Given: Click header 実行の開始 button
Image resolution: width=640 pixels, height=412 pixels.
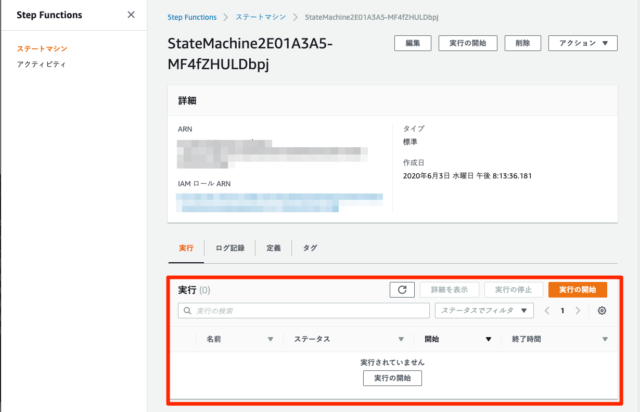Looking at the screenshot, I should click(x=468, y=43).
